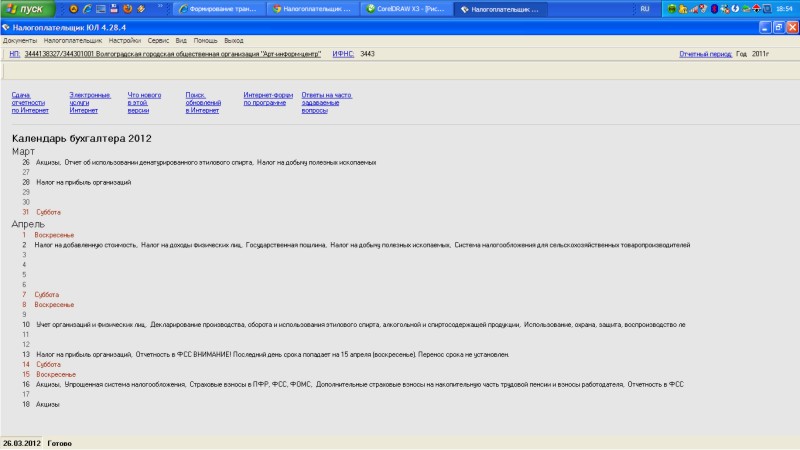This screenshot has height=450, width=800.
Task: Open the Пуск start button
Action: tap(26, 8)
